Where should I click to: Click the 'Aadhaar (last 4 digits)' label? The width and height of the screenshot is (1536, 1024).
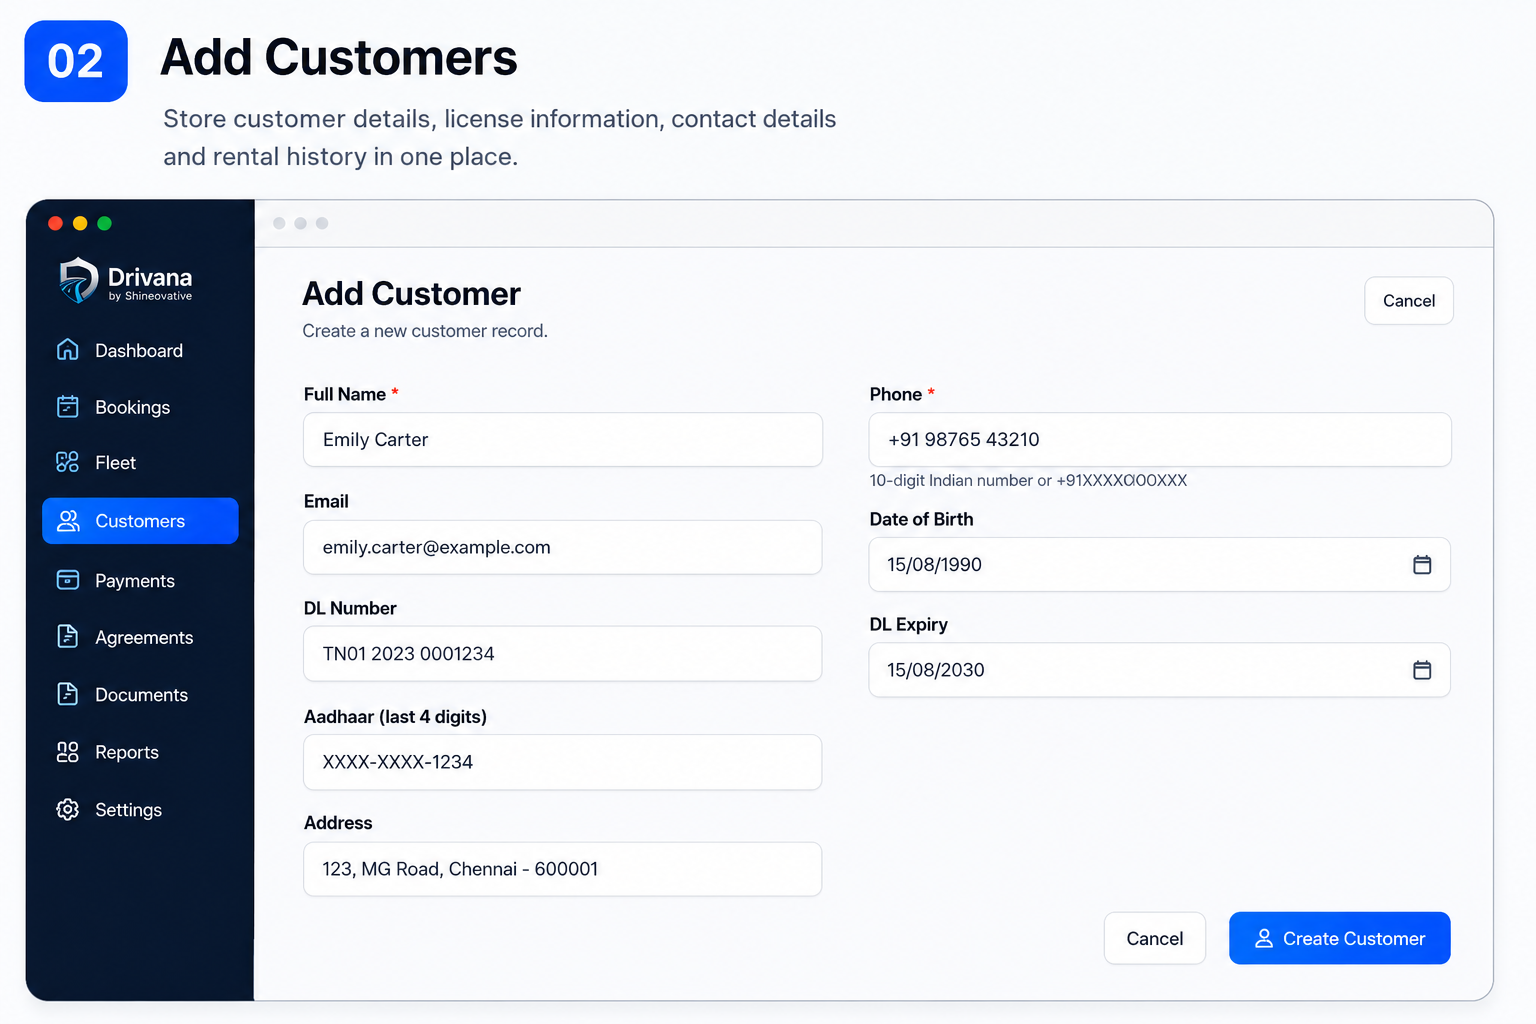coord(395,717)
